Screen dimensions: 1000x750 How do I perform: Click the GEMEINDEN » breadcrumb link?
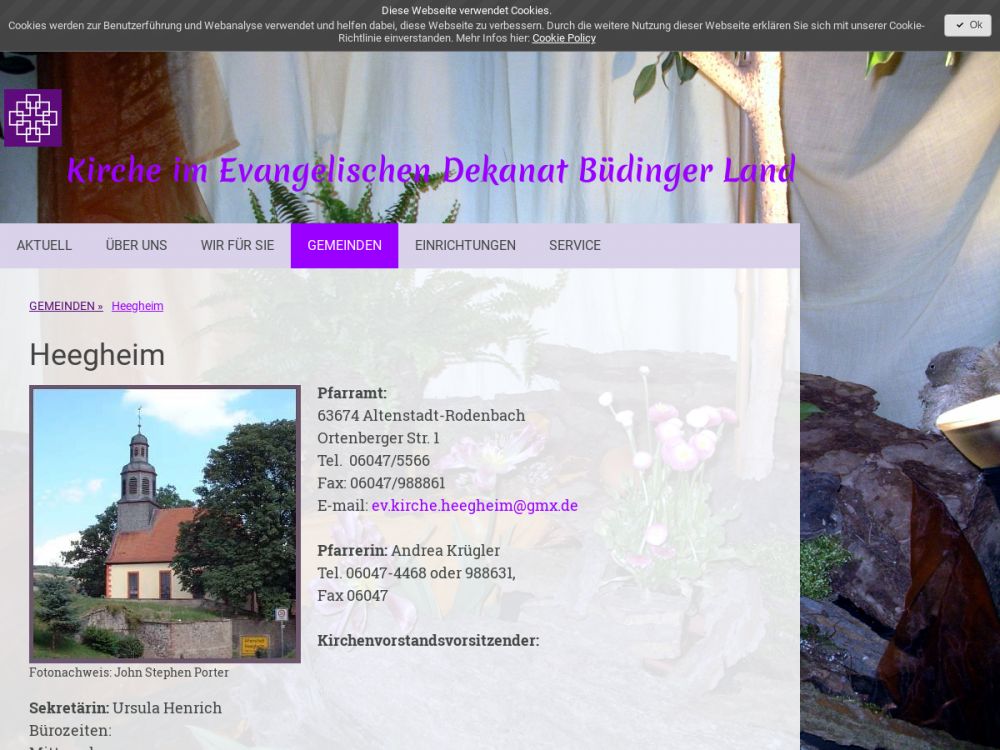66,306
